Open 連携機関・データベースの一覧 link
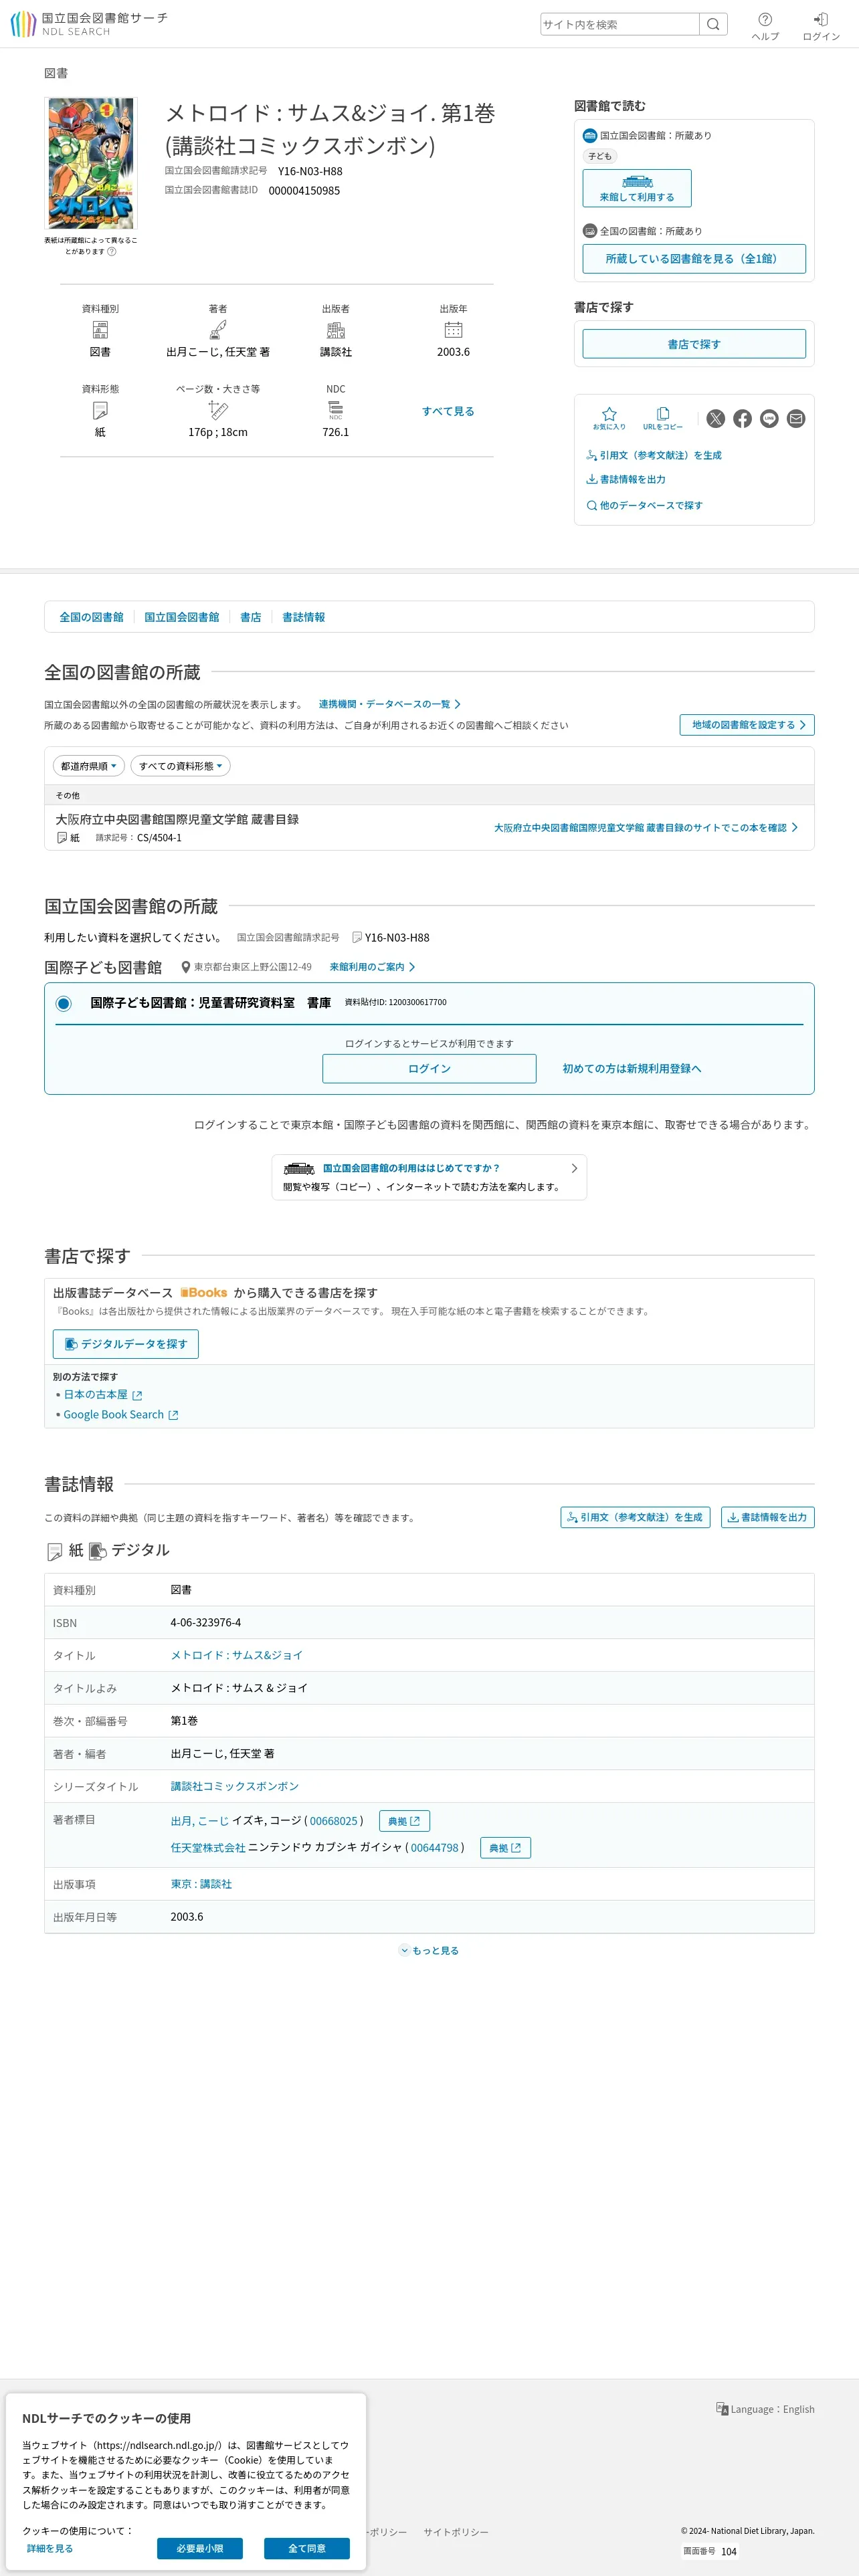859x2576 pixels. pyautogui.click(x=390, y=704)
